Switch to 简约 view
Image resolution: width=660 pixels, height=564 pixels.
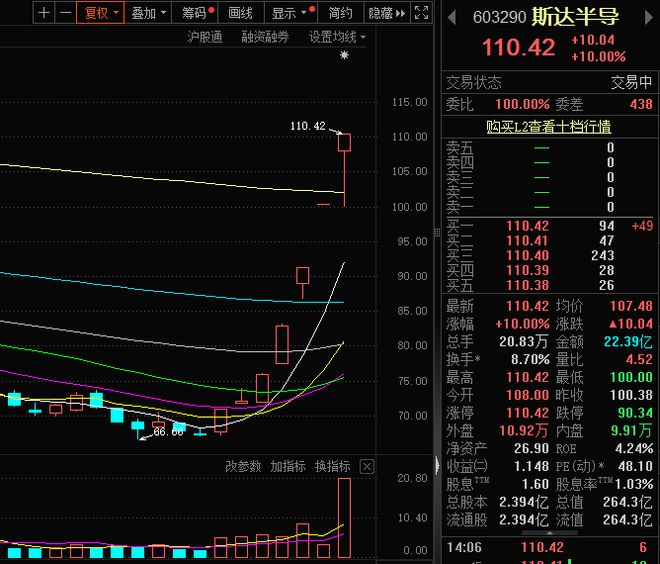click(340, 13)
